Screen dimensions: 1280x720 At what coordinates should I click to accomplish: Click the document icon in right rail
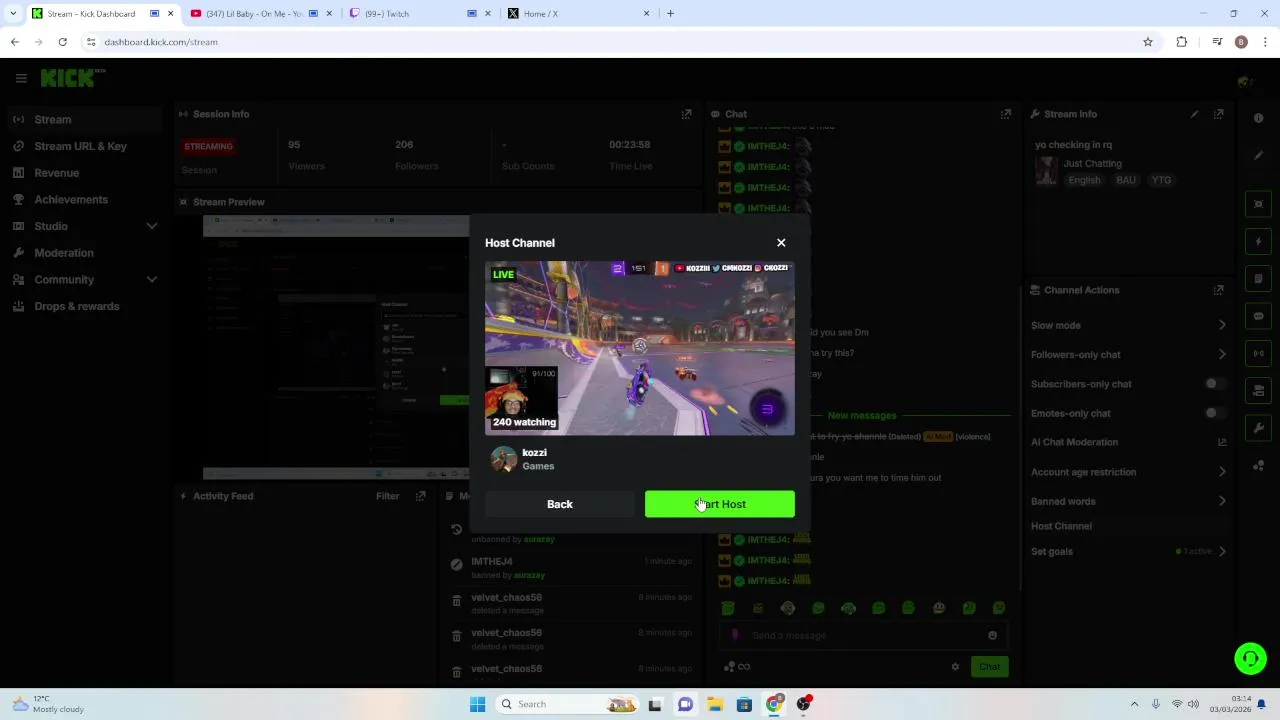click(x=1258, y=279)
